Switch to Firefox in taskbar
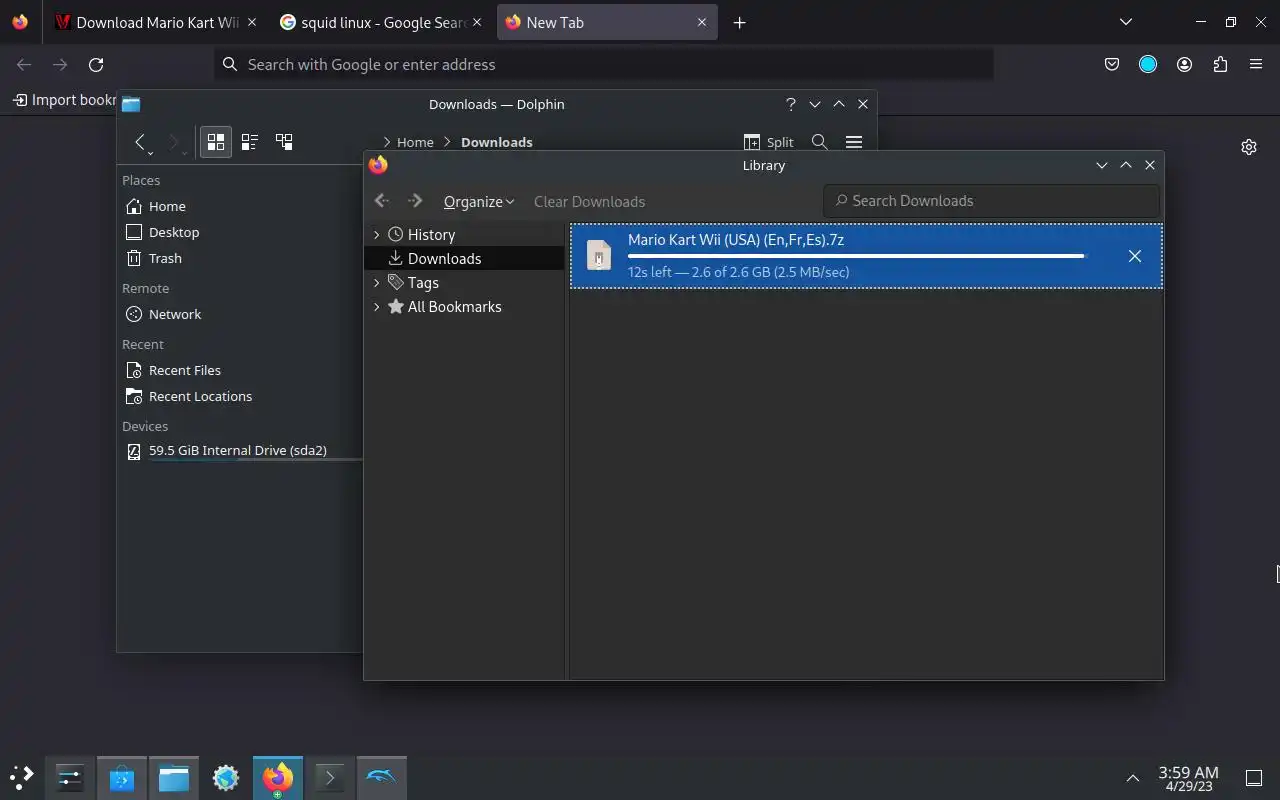Screen dimensions: 1280x800 (x=278, y=777)
